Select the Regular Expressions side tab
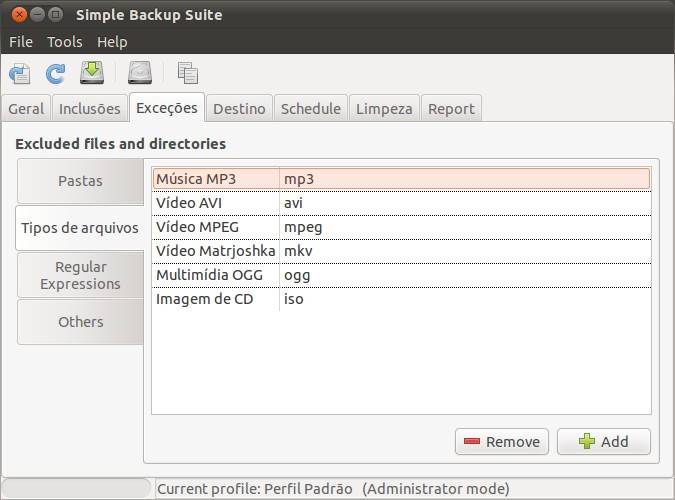 point(81,275)
